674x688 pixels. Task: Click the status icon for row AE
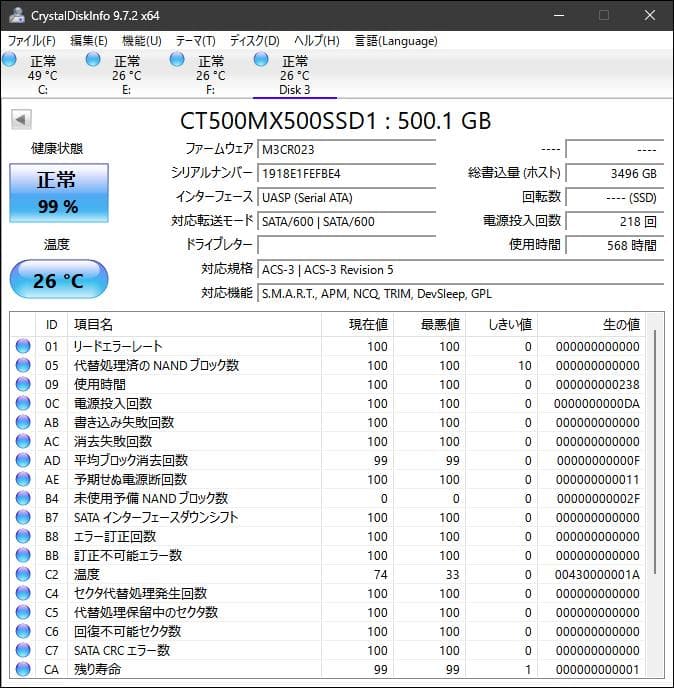[23, 479]
